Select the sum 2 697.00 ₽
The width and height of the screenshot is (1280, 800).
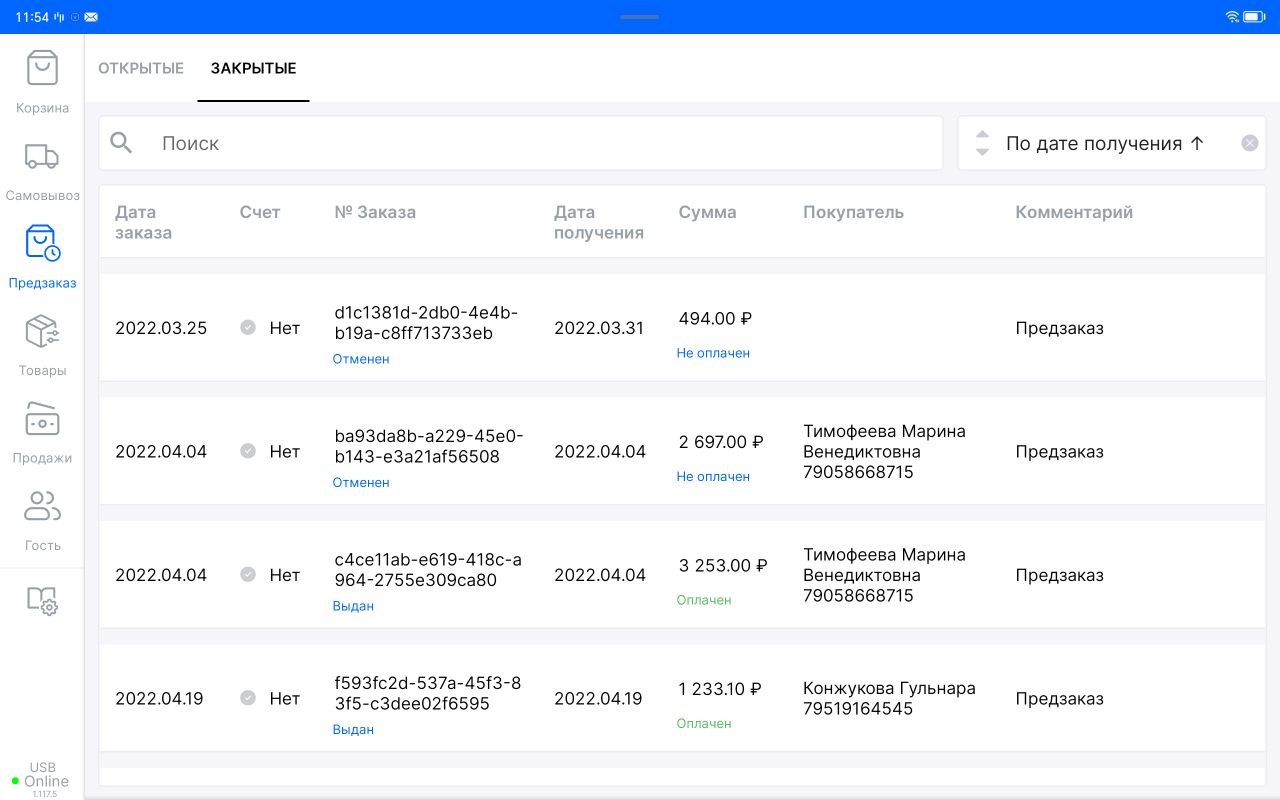click(721, 442)
